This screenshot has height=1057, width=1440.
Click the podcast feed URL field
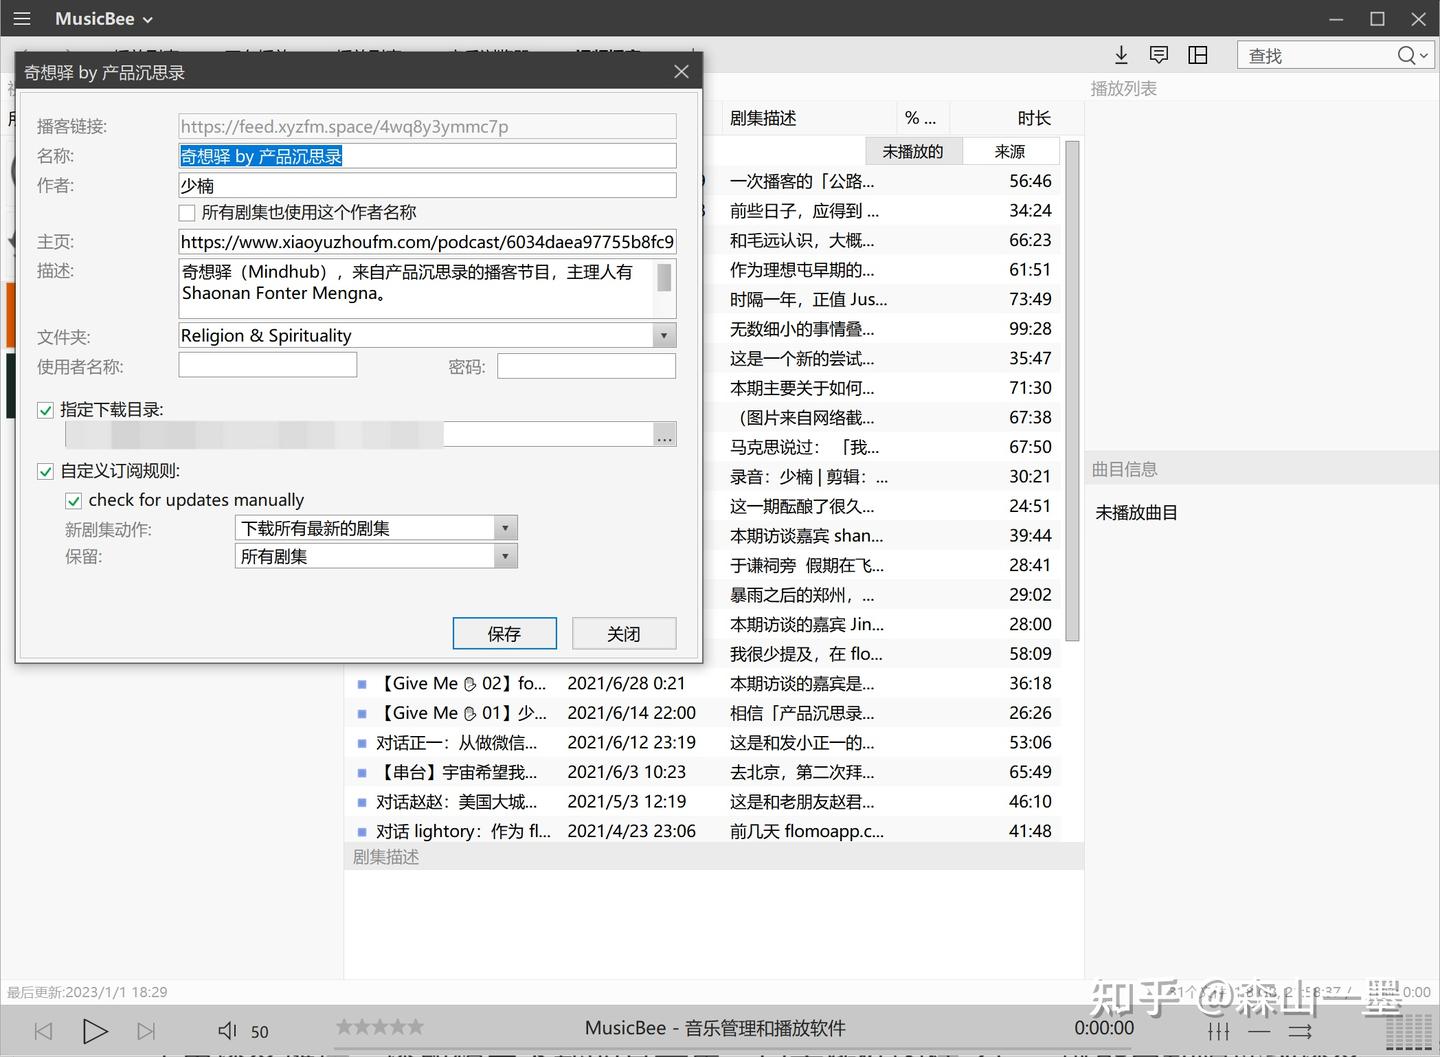pyautogui.click(x=427, y=126)
